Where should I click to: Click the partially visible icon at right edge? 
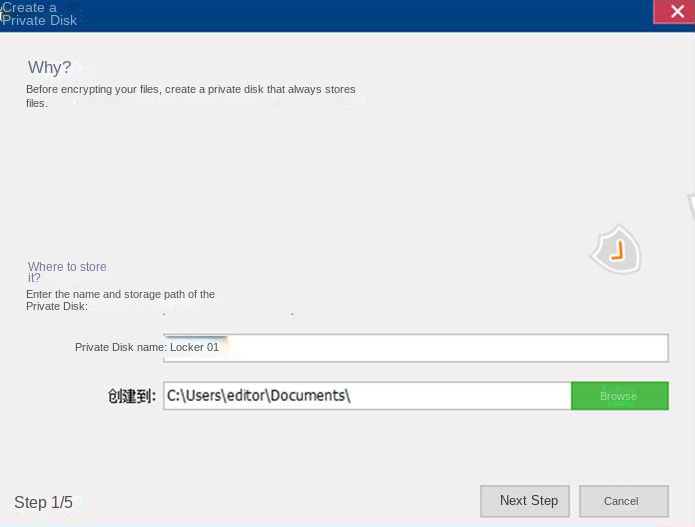tap(690, 206)
